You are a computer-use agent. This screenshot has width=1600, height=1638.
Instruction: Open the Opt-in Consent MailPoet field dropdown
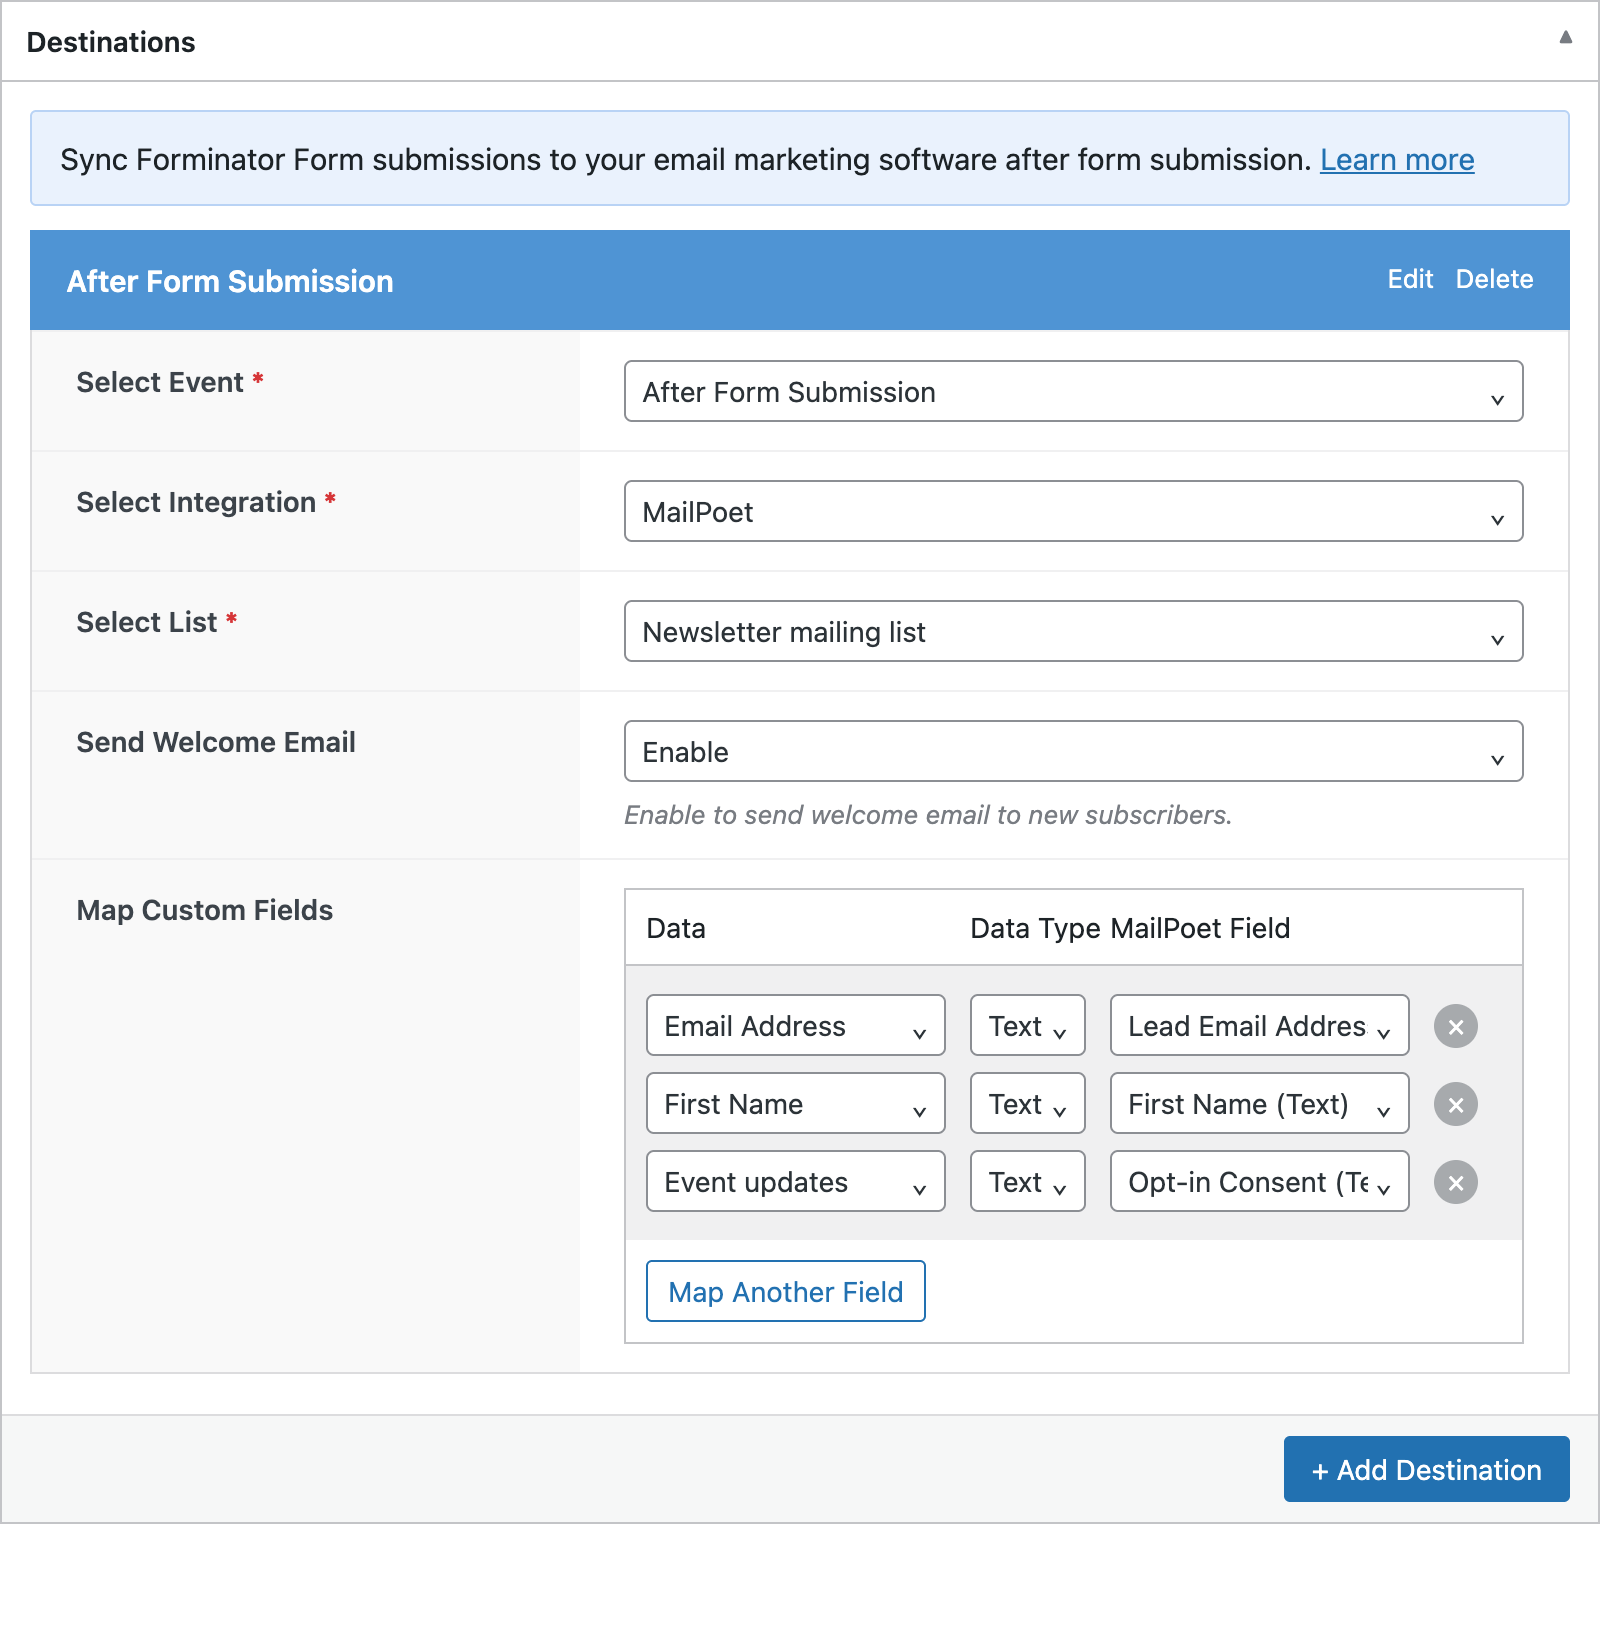coord(1259,1181)
